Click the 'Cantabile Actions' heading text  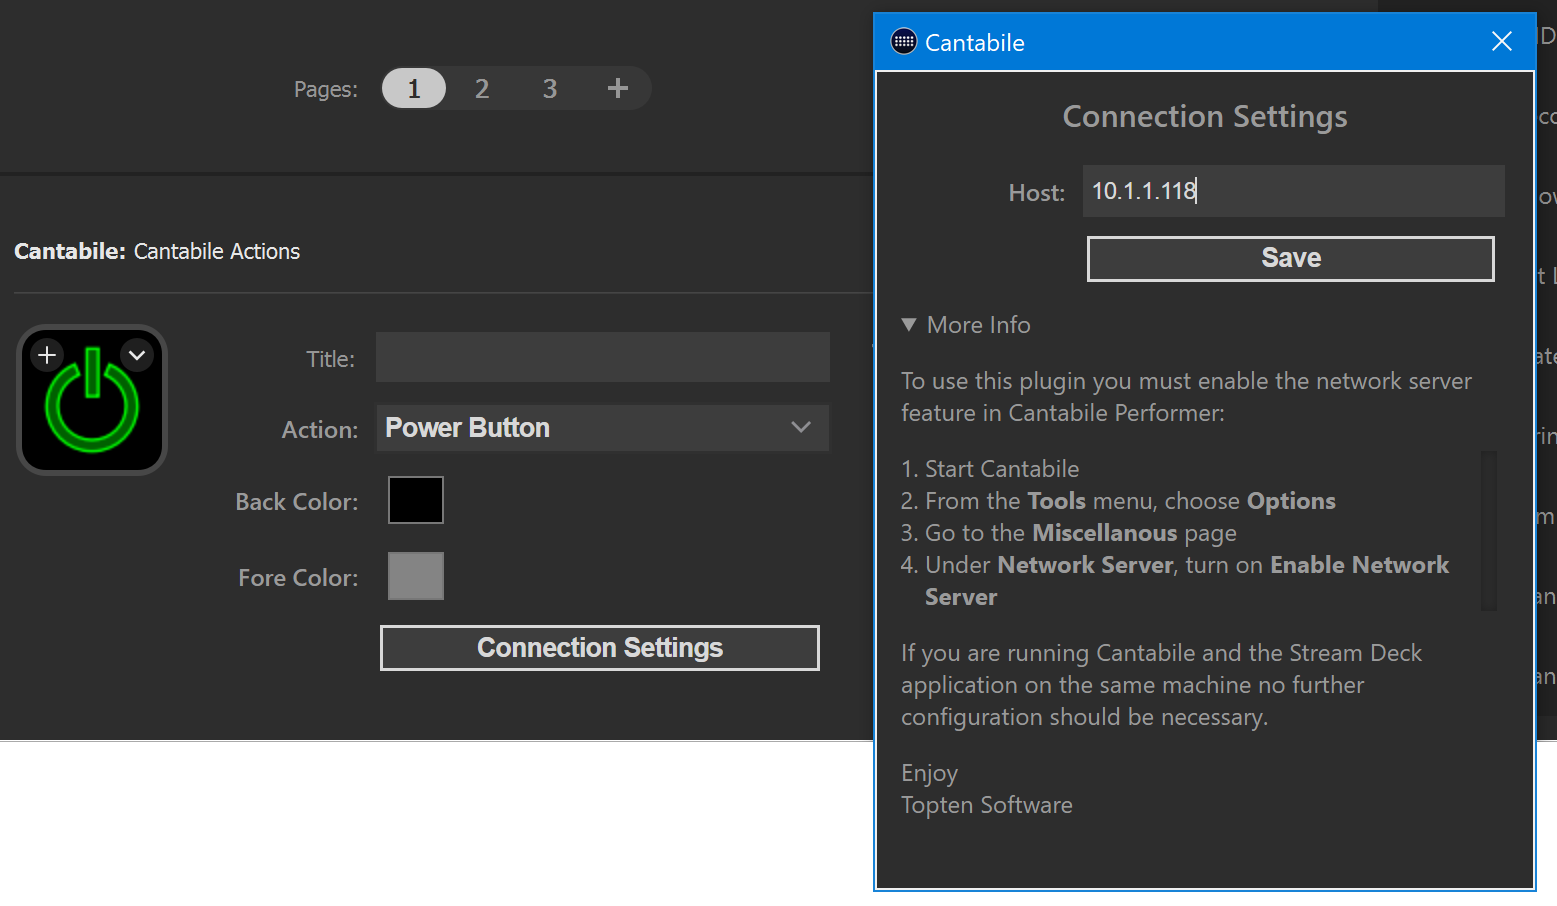pos(217,251)
